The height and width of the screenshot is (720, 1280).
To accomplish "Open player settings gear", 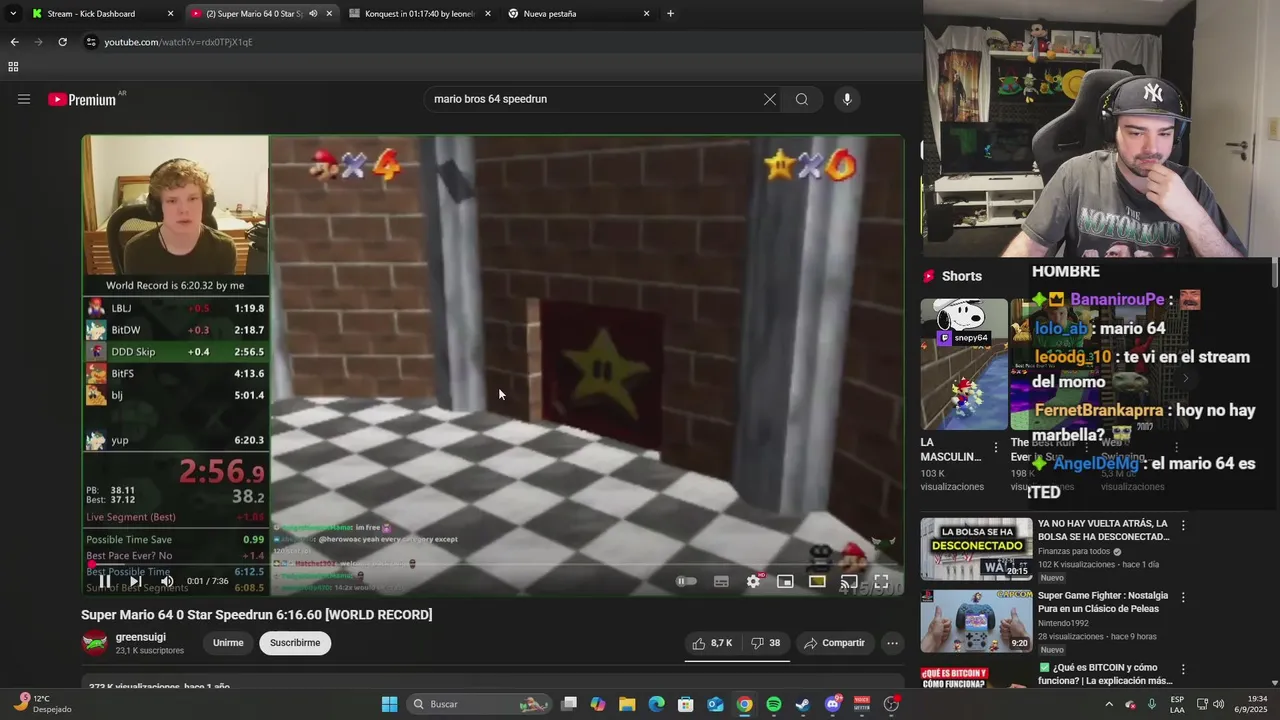I will tap(753, 581).
